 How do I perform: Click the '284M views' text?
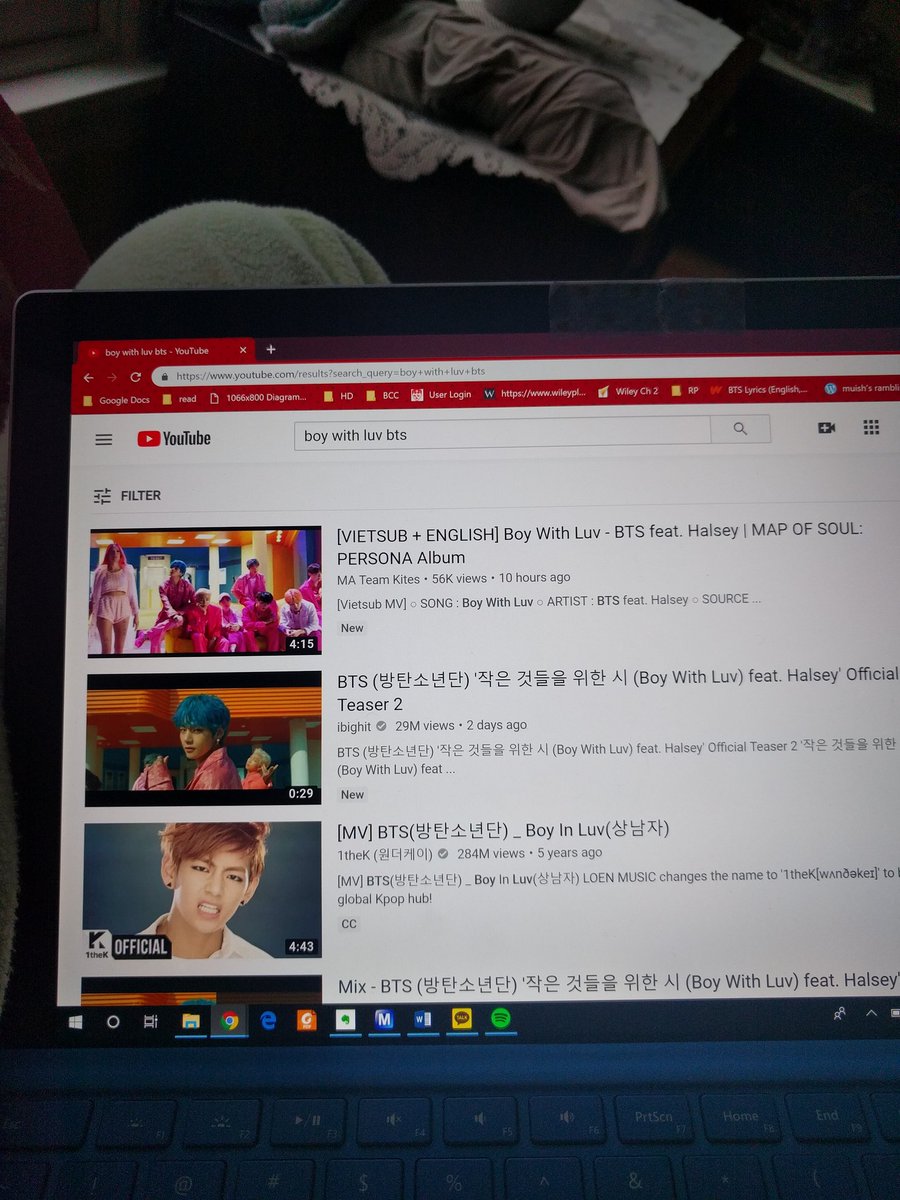point(490,853)
